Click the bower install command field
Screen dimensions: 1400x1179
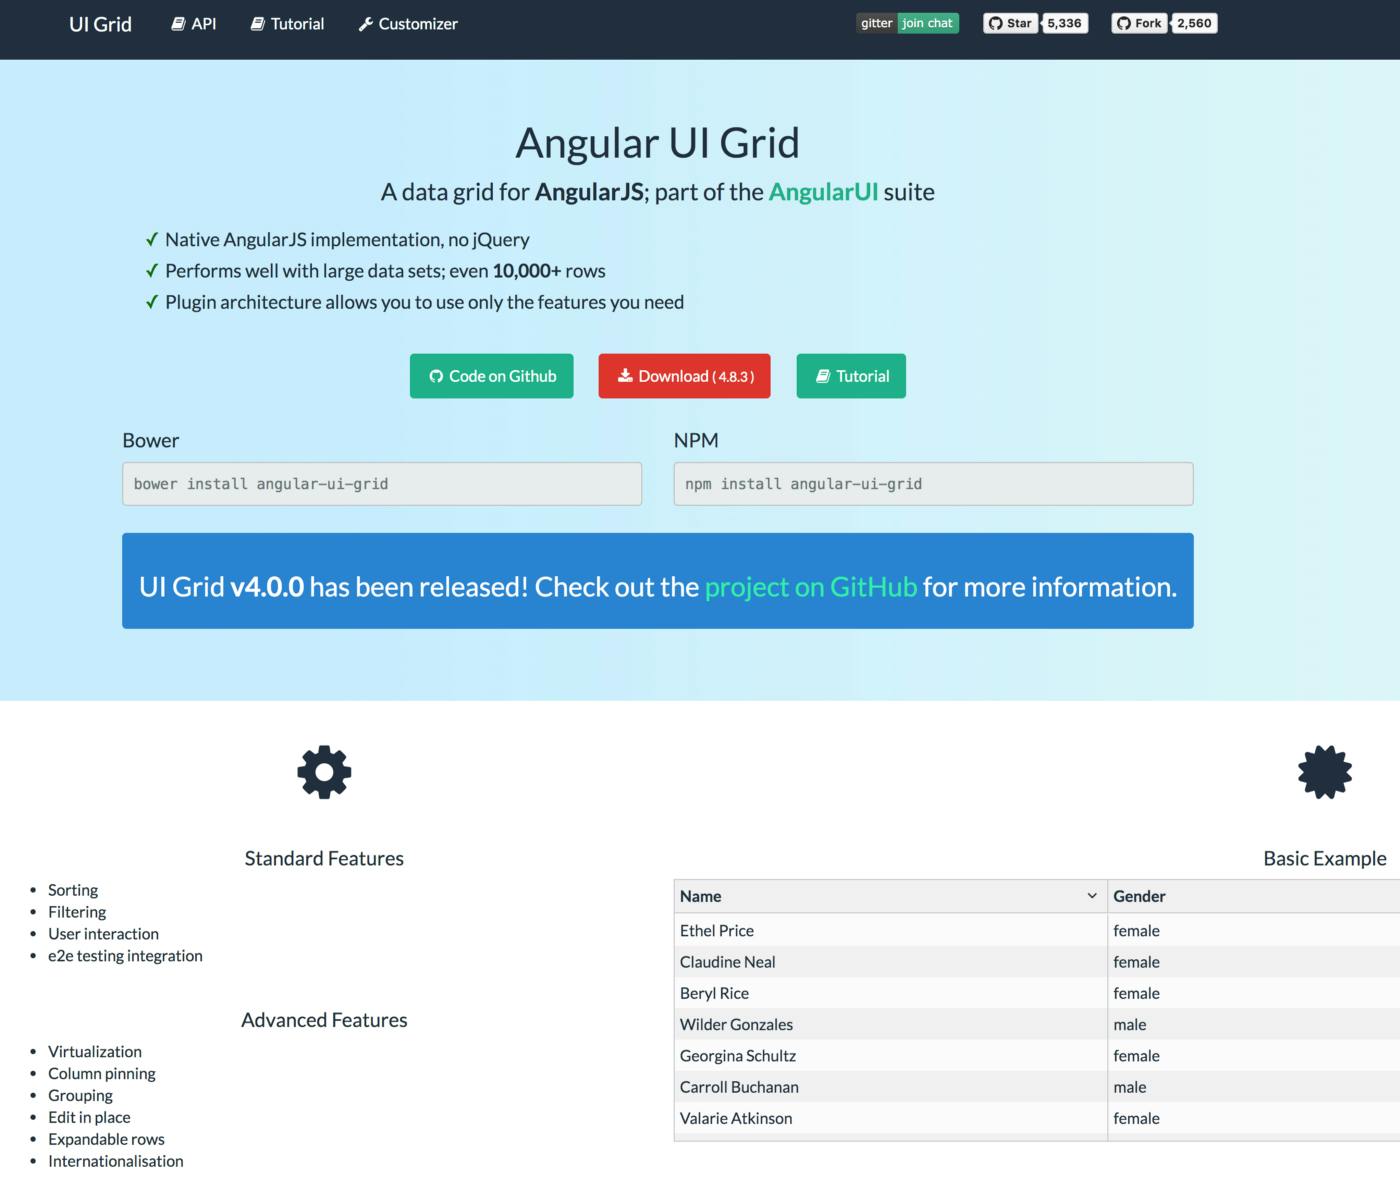381,484
